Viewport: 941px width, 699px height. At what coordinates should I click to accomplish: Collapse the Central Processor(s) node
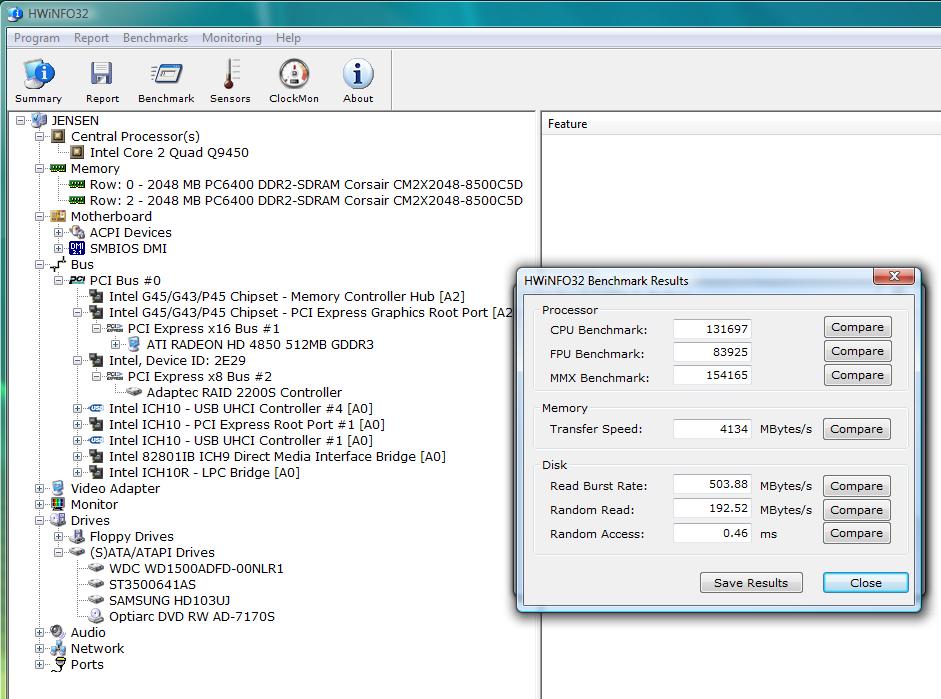coord(40,136)
